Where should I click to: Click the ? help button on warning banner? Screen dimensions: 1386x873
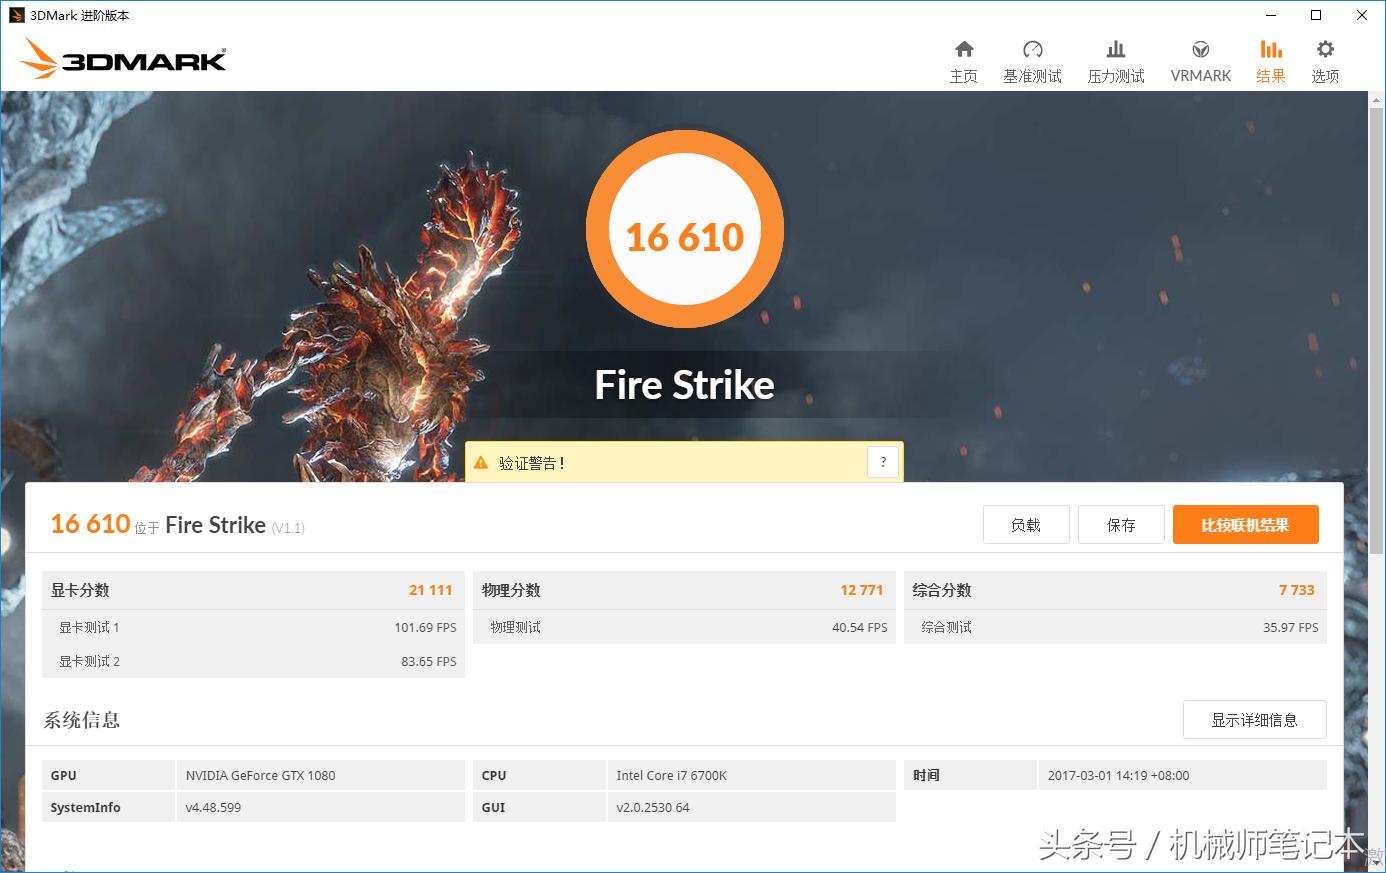pyautogui.click(x=882, y=461)
